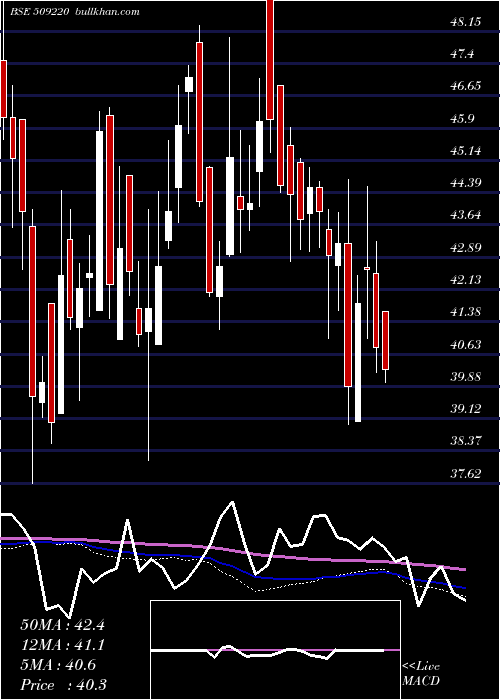This screenshot has width=500, height=700.
Task: Open the MACD inset chart panel
Action: (275, 650)
